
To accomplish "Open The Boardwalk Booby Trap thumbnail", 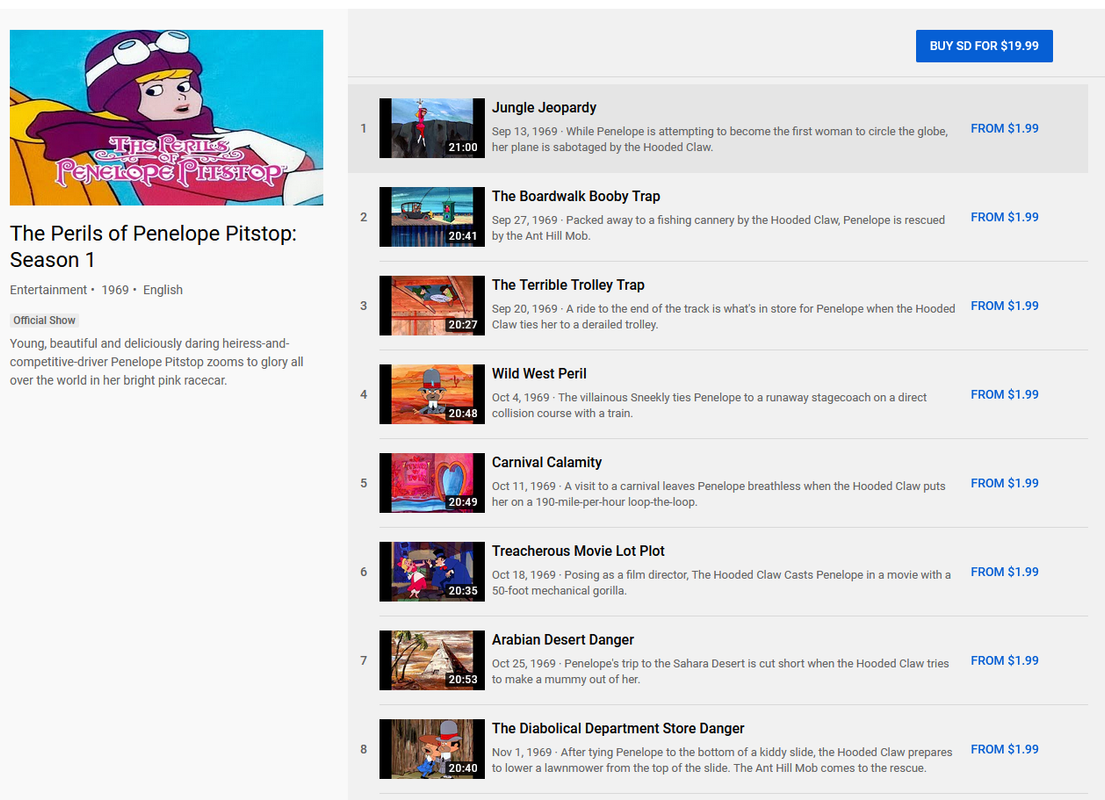I will pos(432,217).
